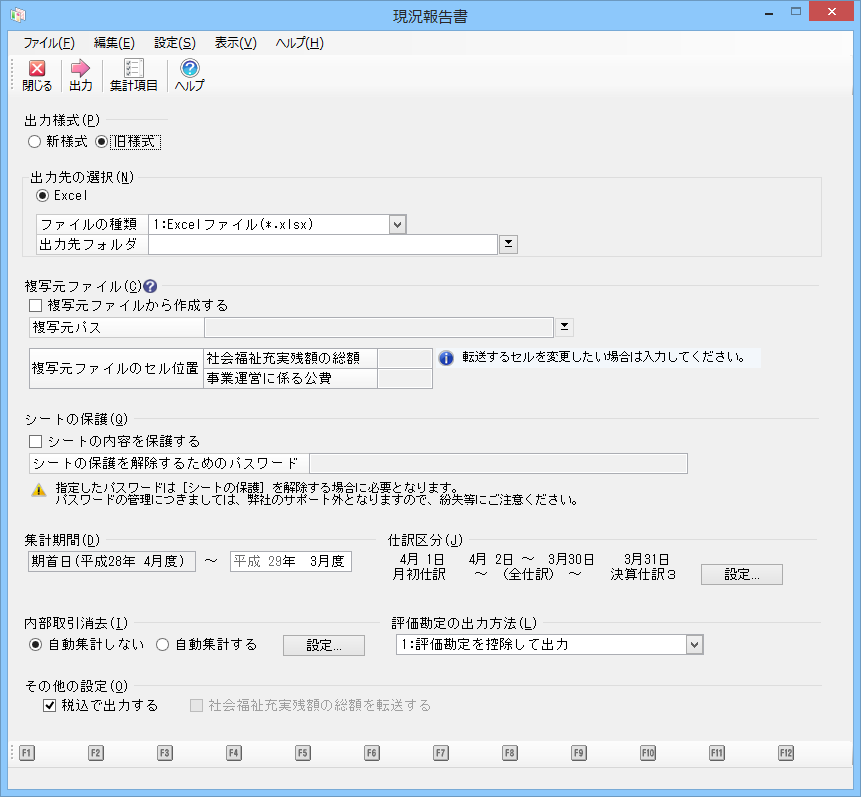
Task: Click the yellow warning icon for password note
Action: click(x=38, y=490)
